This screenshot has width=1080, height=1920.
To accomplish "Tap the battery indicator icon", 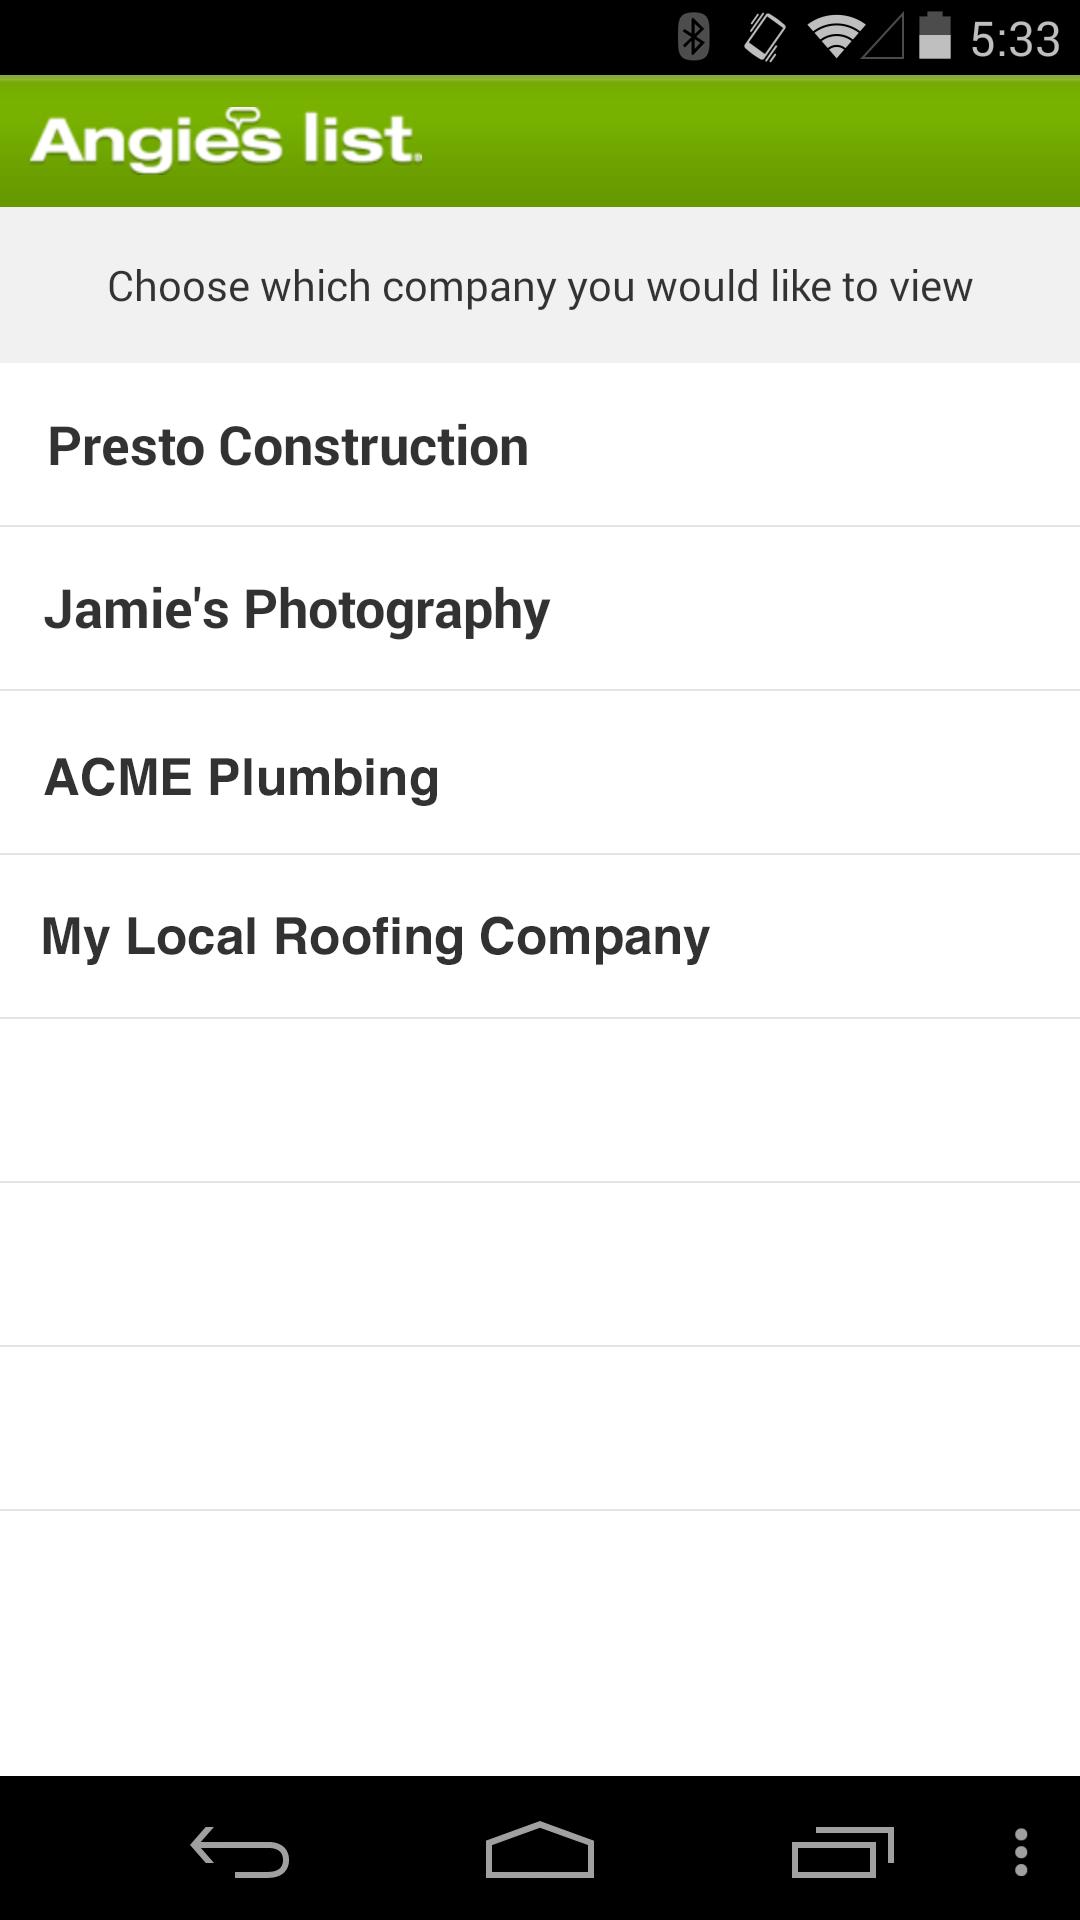I will click(x=934, y=38).
